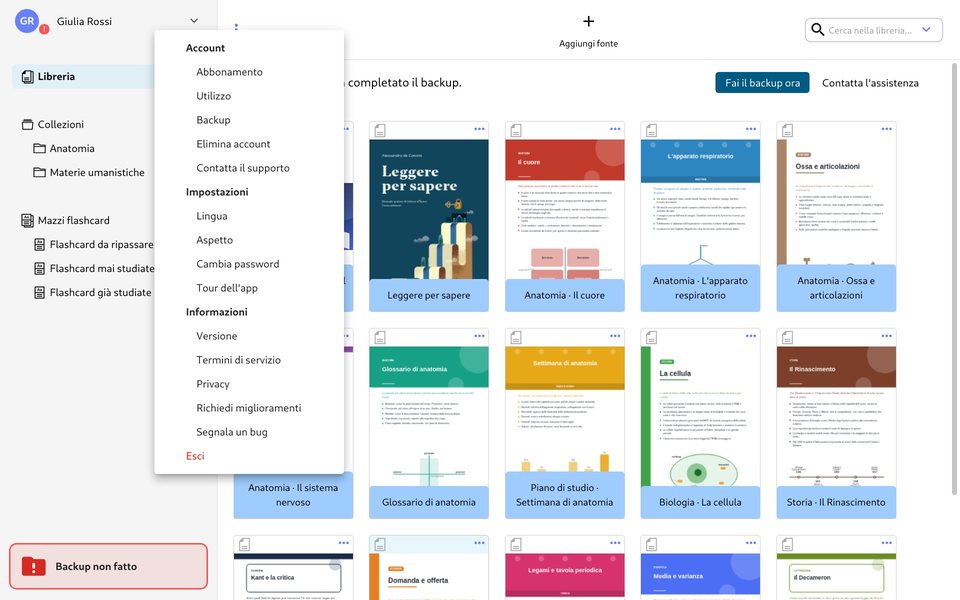Start Tour dell'app

pyautogui.click(x=227, y=287)
